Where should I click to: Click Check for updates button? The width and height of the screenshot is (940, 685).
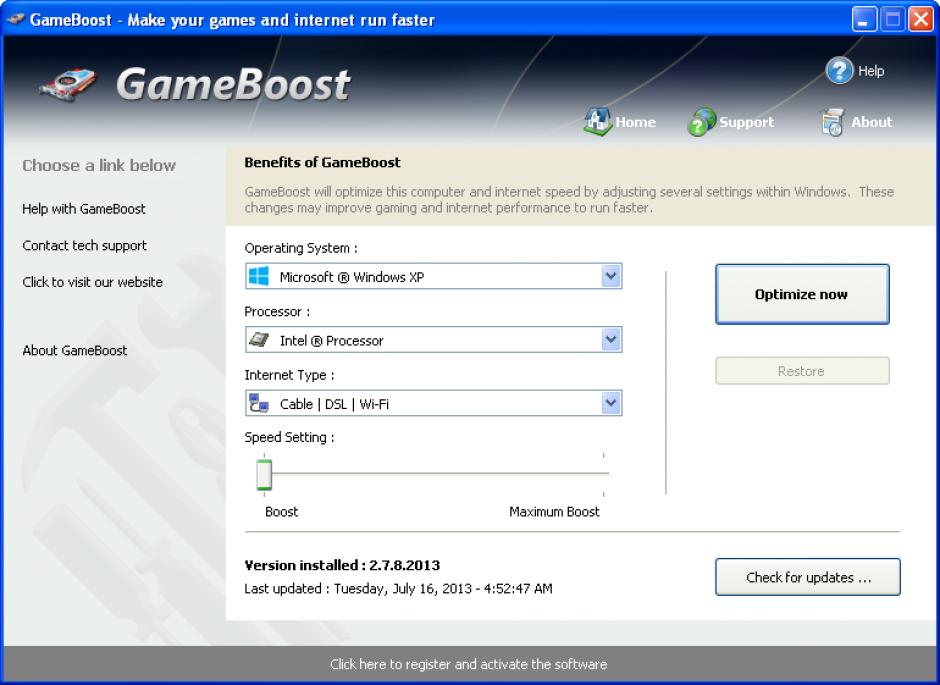808,577
